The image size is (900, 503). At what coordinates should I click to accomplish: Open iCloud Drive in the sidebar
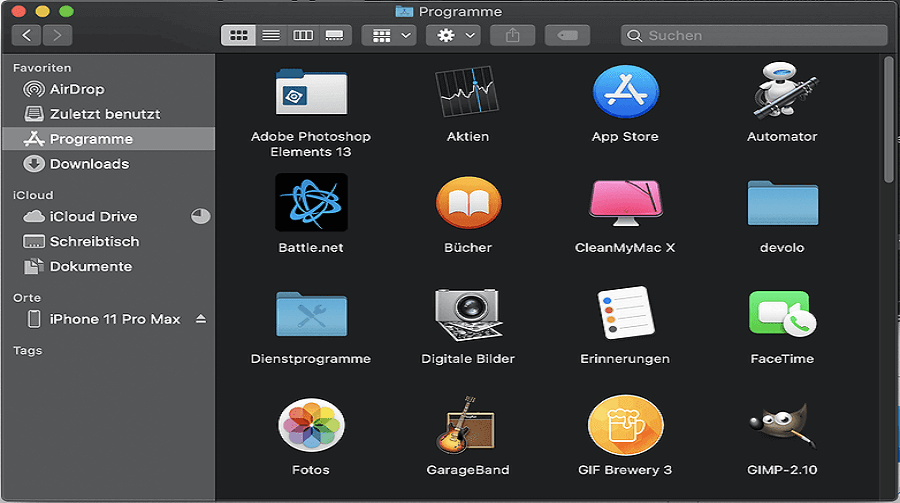108,216
